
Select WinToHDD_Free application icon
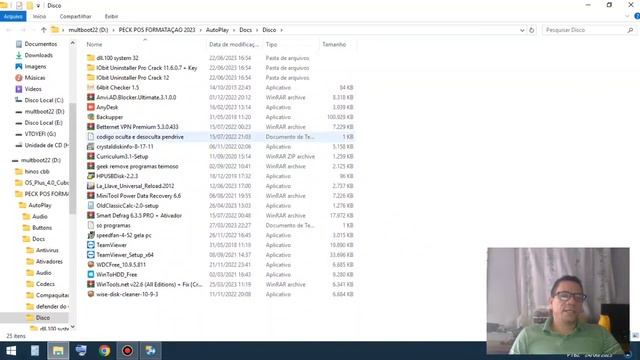point(91,274)
